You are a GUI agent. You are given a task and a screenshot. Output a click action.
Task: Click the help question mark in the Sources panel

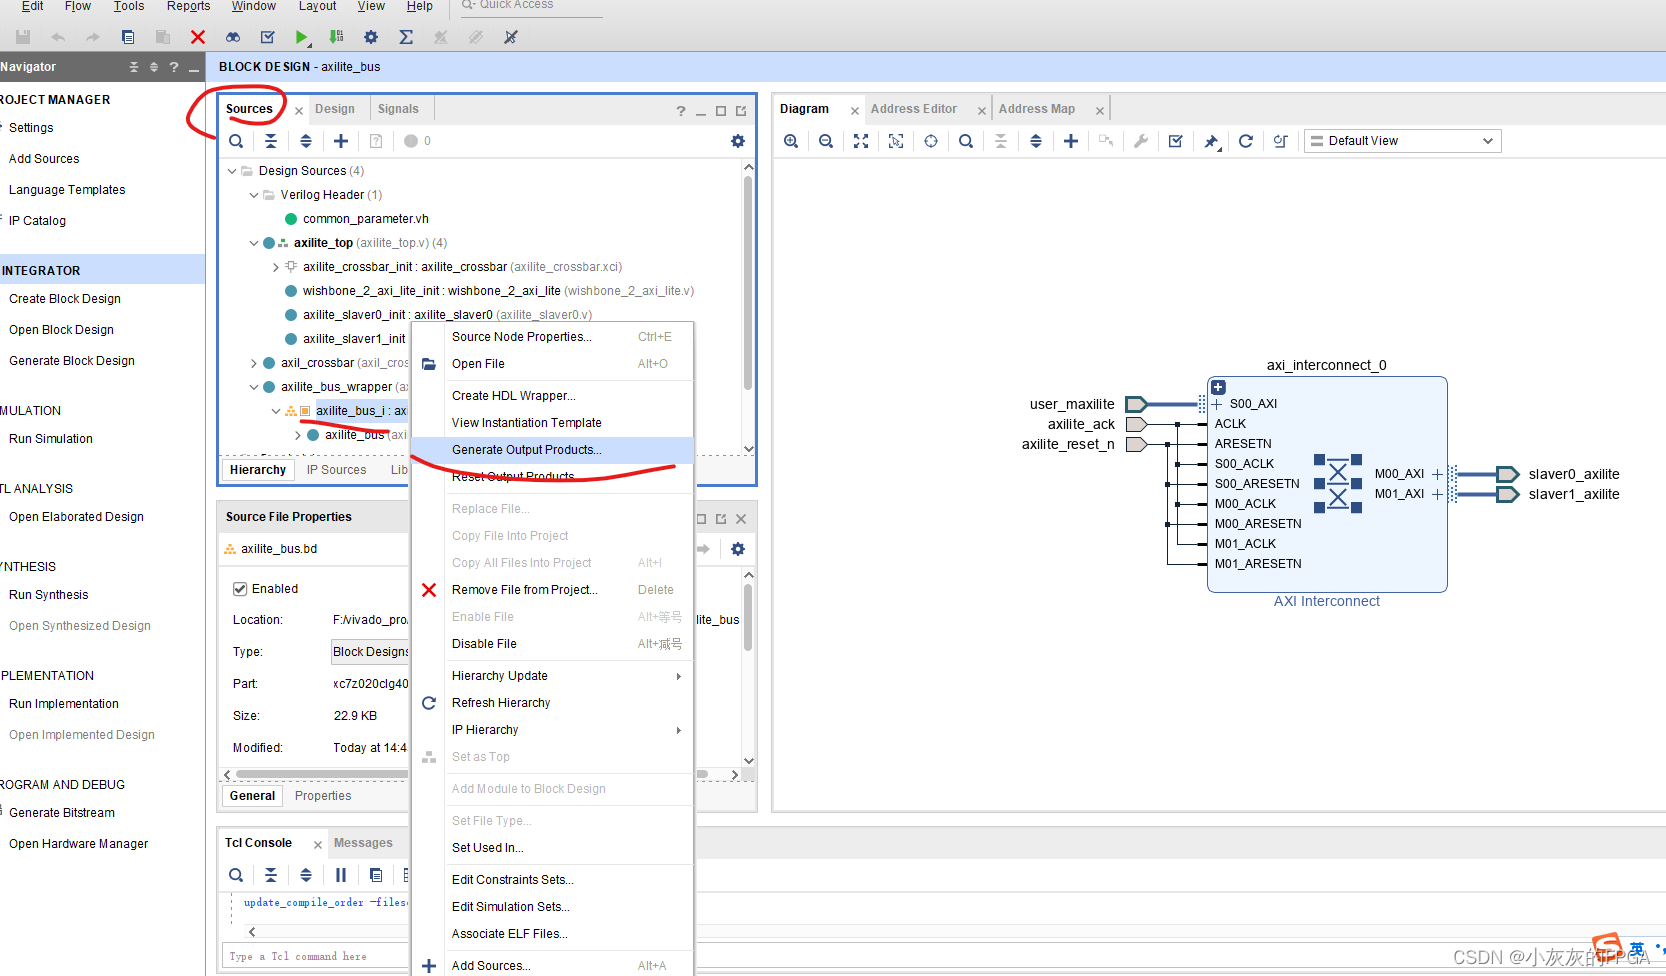click(681, 111)
